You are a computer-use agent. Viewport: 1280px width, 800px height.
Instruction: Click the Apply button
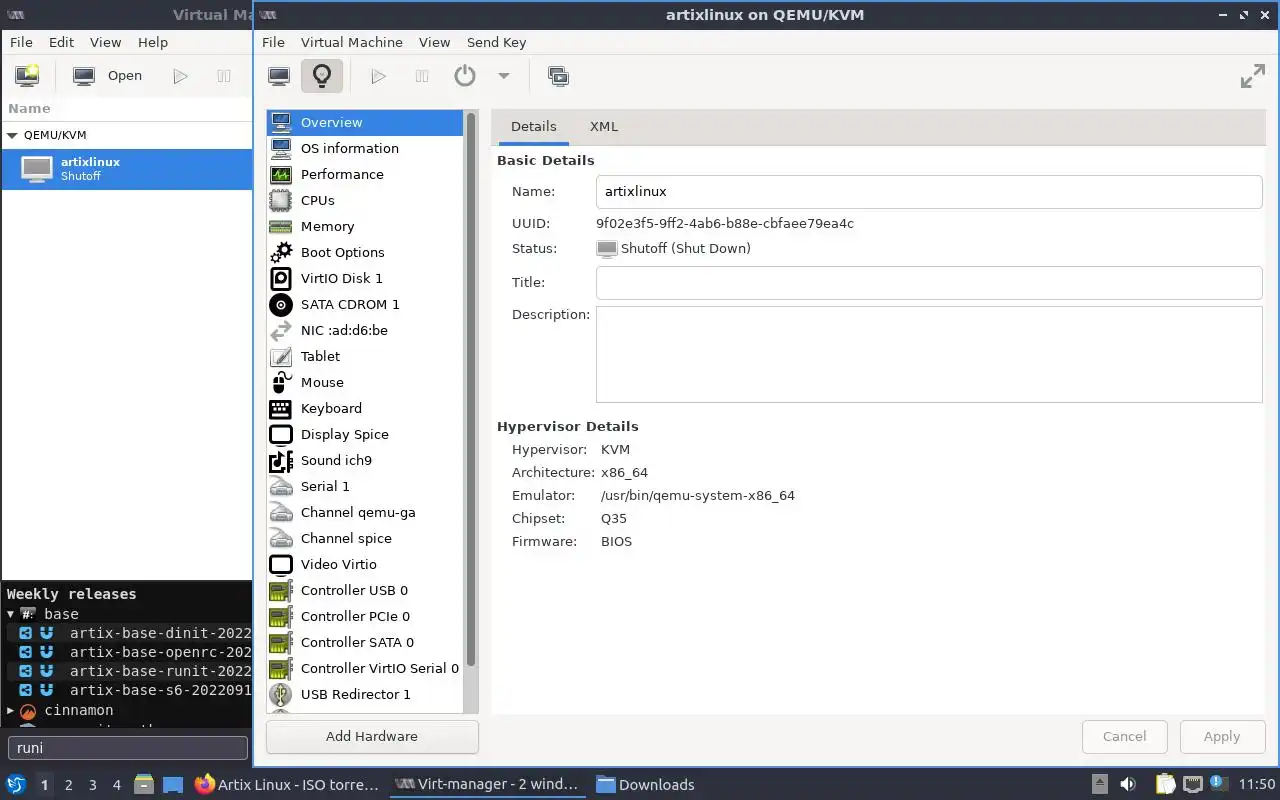1221,736
